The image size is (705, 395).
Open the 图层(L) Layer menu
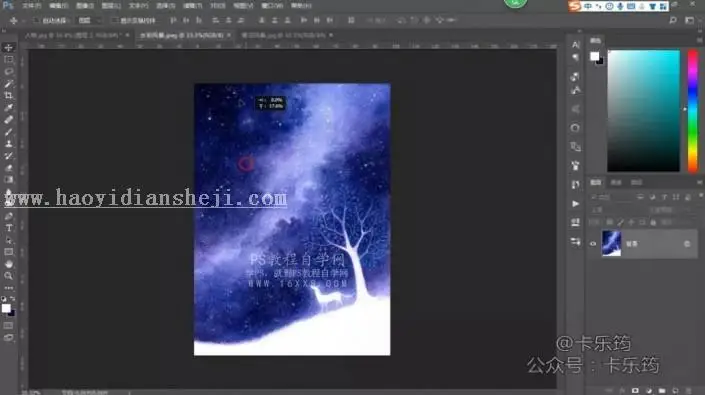[x=111, y=6]
